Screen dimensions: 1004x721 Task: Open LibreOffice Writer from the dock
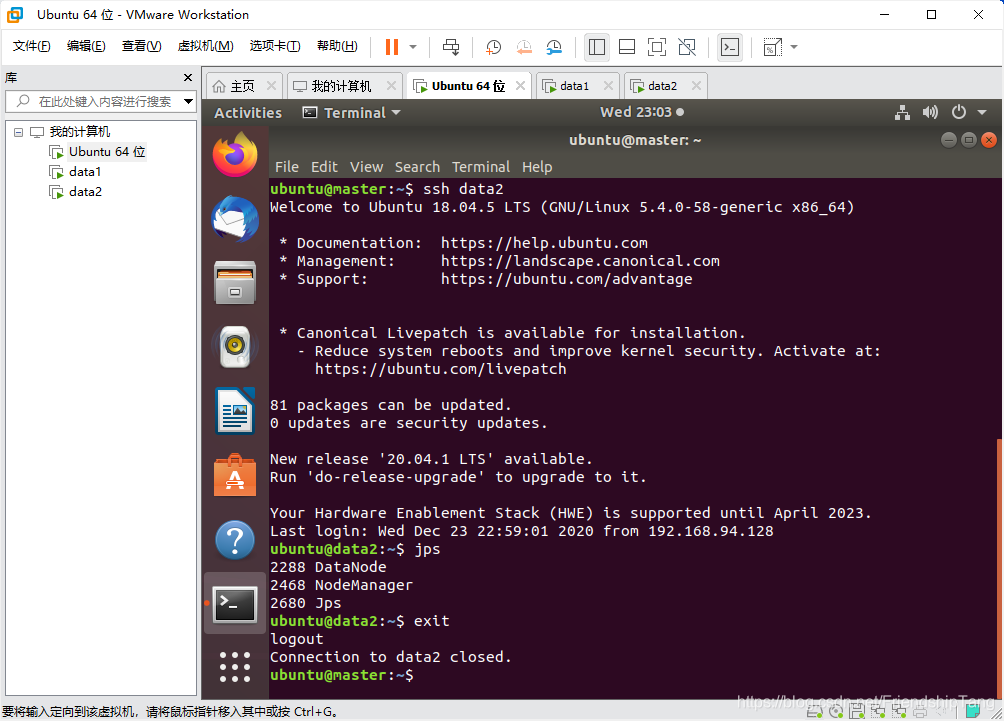pyautogui.click(x=235, y=411)
